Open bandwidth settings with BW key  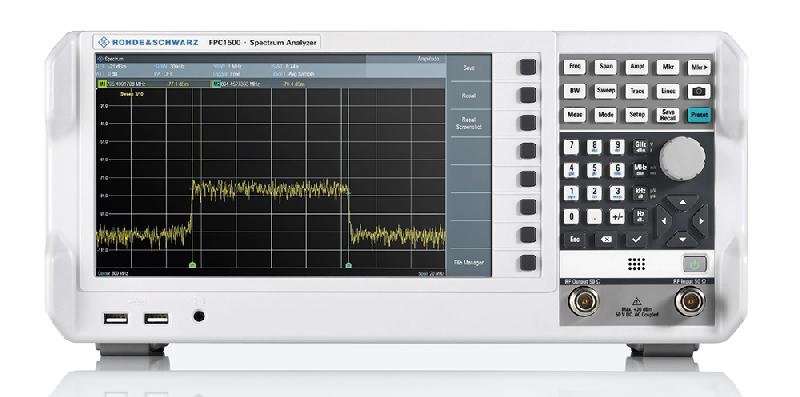point(574,91)
